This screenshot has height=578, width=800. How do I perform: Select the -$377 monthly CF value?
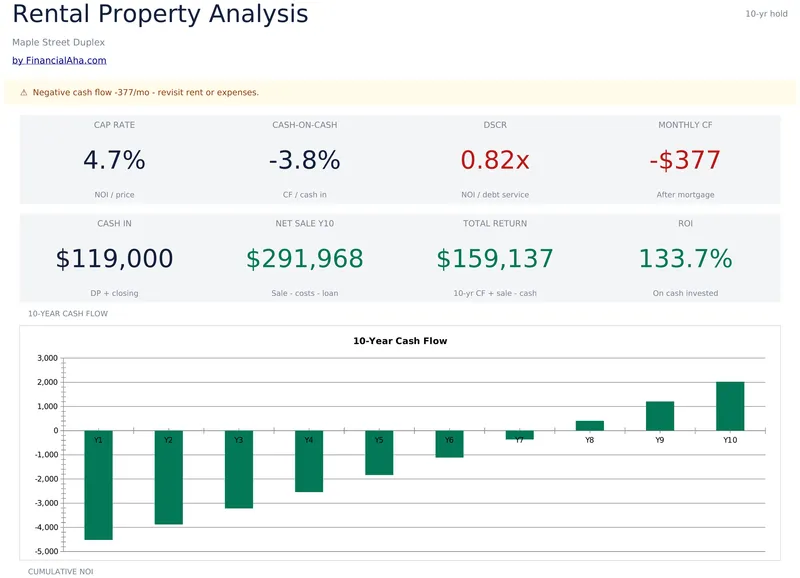685,160
